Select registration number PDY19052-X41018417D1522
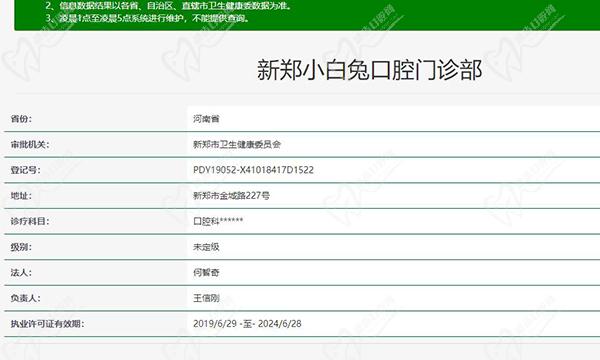The height and width of the screenshot is (360, 600). [253, 170]
